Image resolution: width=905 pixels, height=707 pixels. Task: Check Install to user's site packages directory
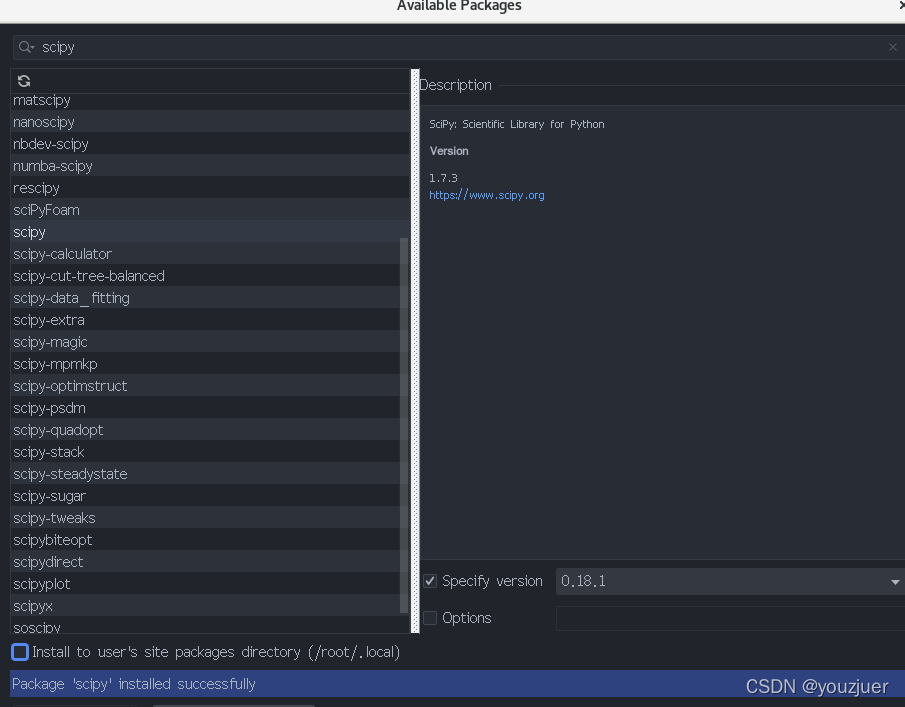(x=18, y=652)
